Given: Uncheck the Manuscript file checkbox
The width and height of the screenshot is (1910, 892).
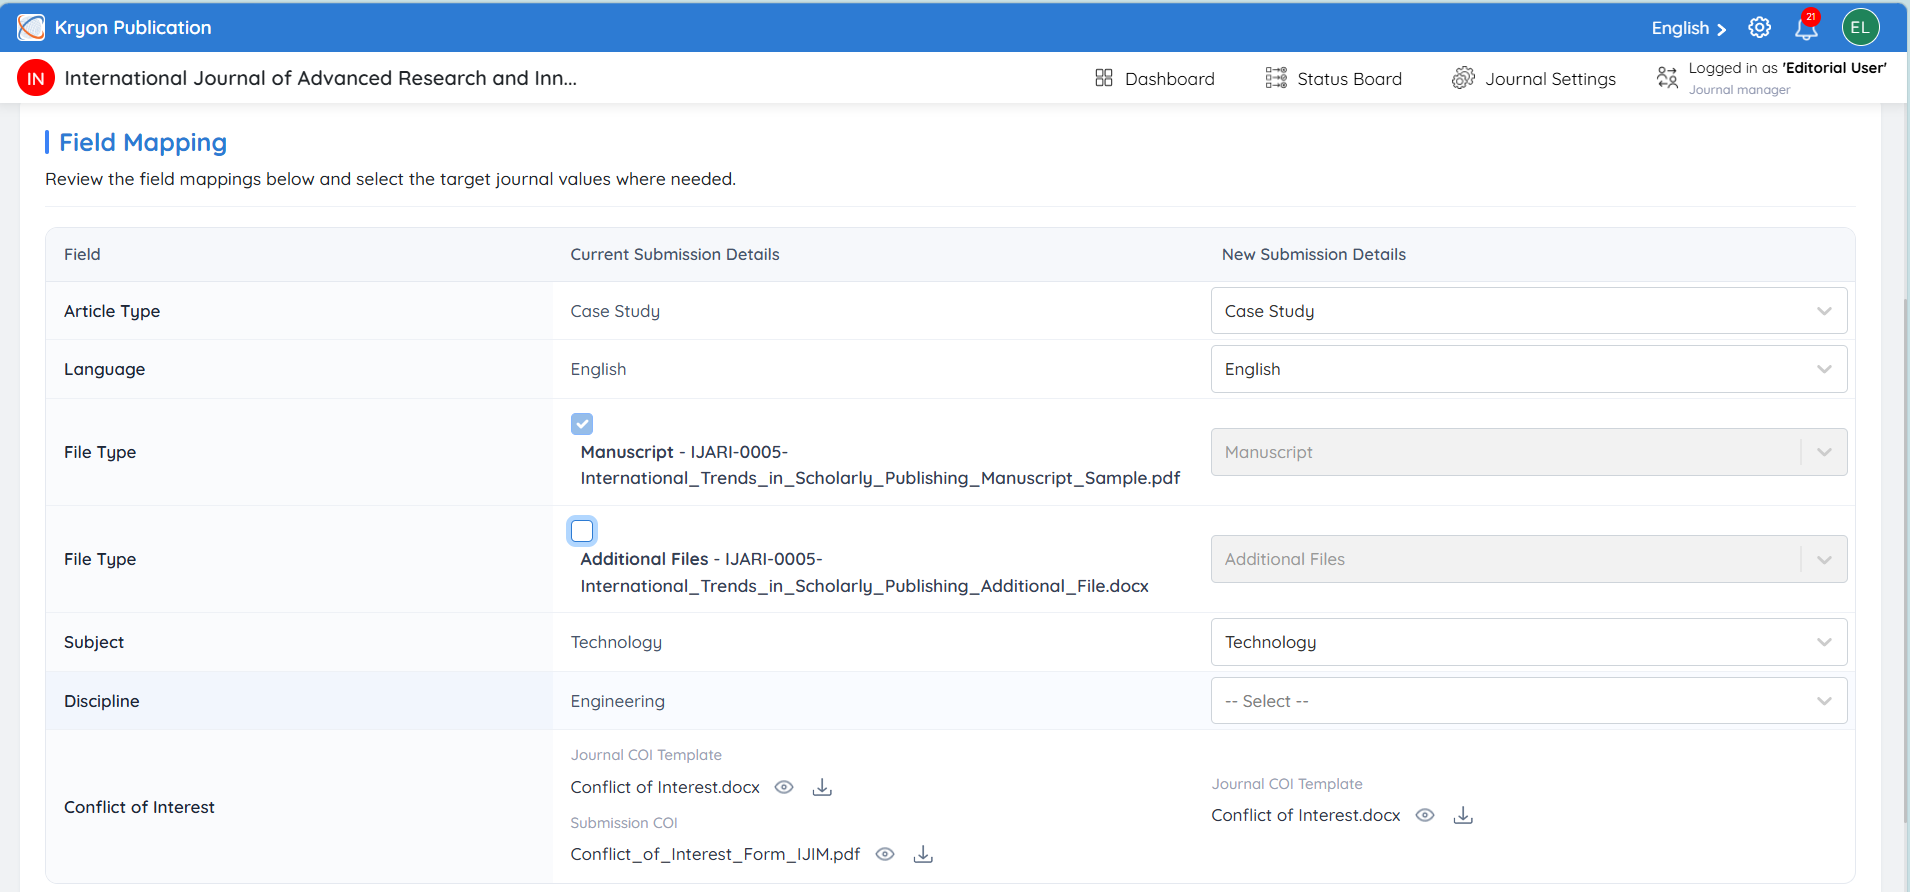Looking at the screenshot, I should pos(582,424).
